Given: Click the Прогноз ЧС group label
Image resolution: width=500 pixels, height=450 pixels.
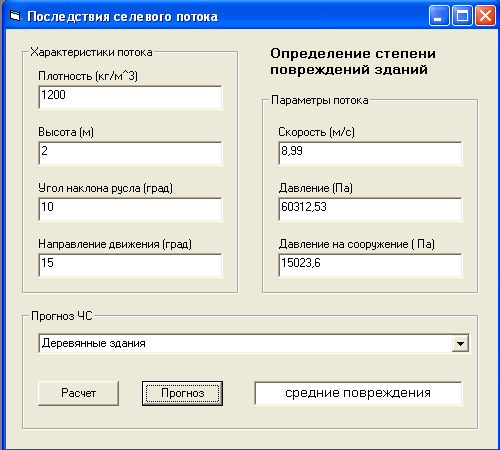Looking at the screenshot, I should 62,316.
